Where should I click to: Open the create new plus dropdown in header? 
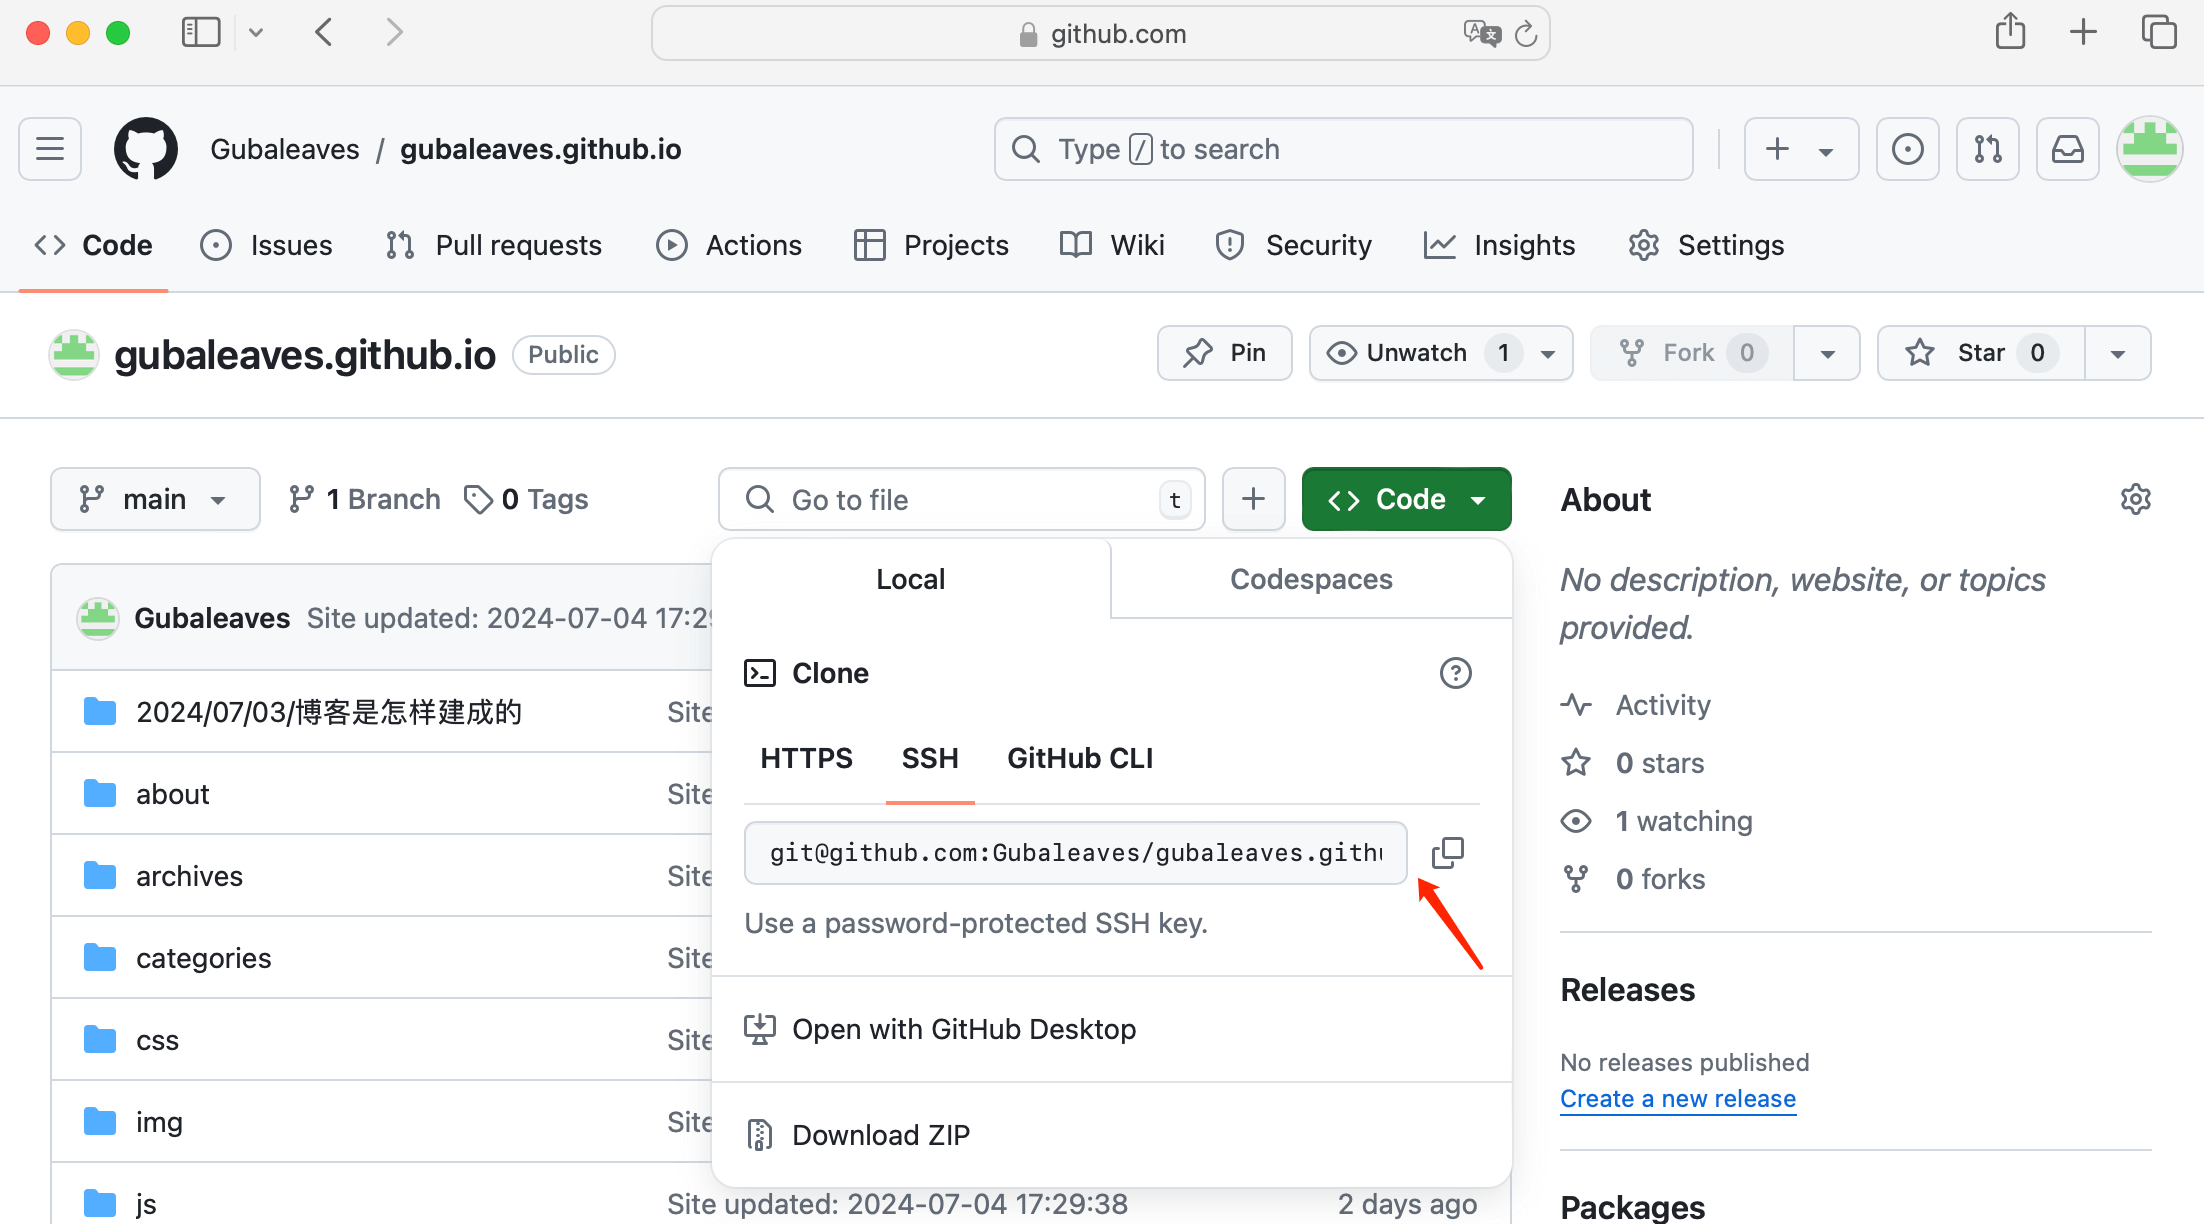pyautogui.click(x=1801, y=149)
